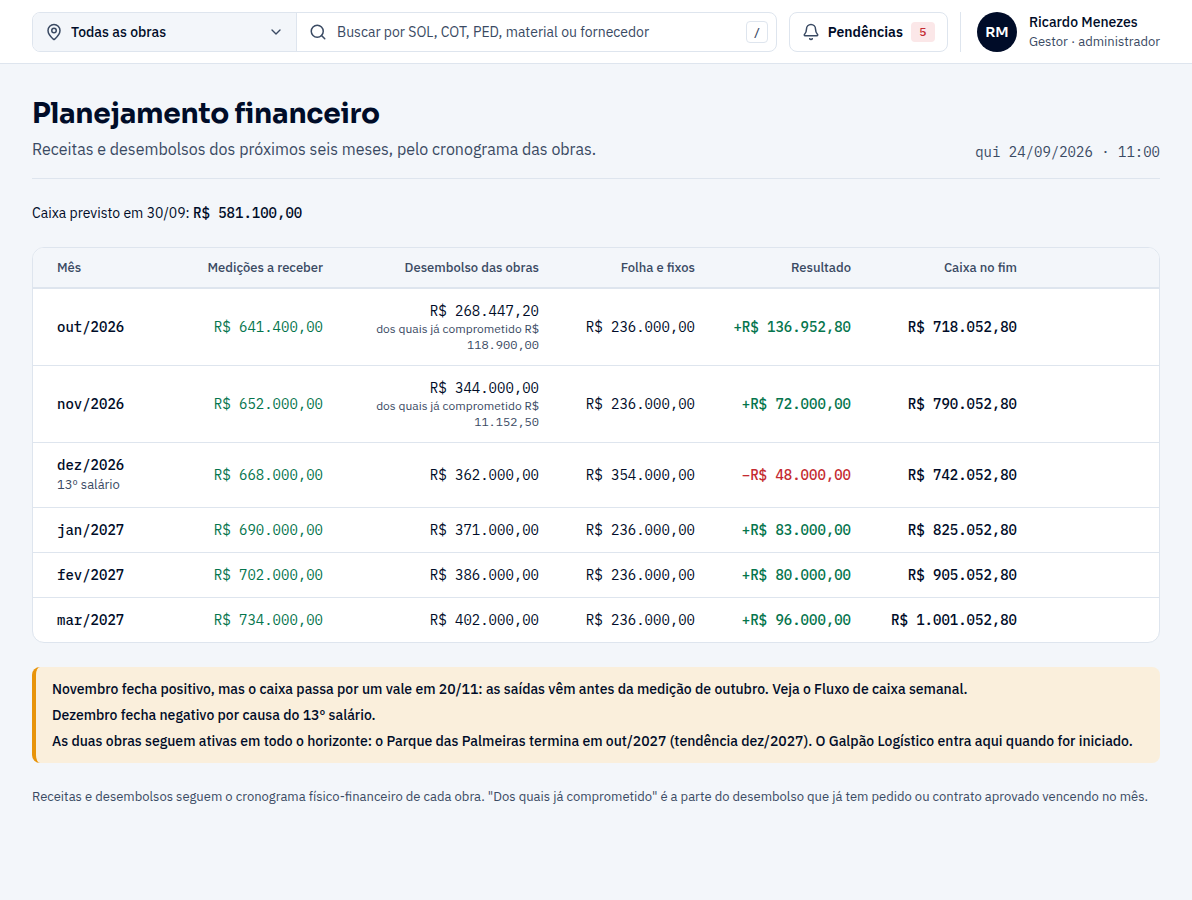The width and height of the screenshot is (1192, 900).
Task: Click the location pin icon beside Todas as obras
Action: coord(54,32)
